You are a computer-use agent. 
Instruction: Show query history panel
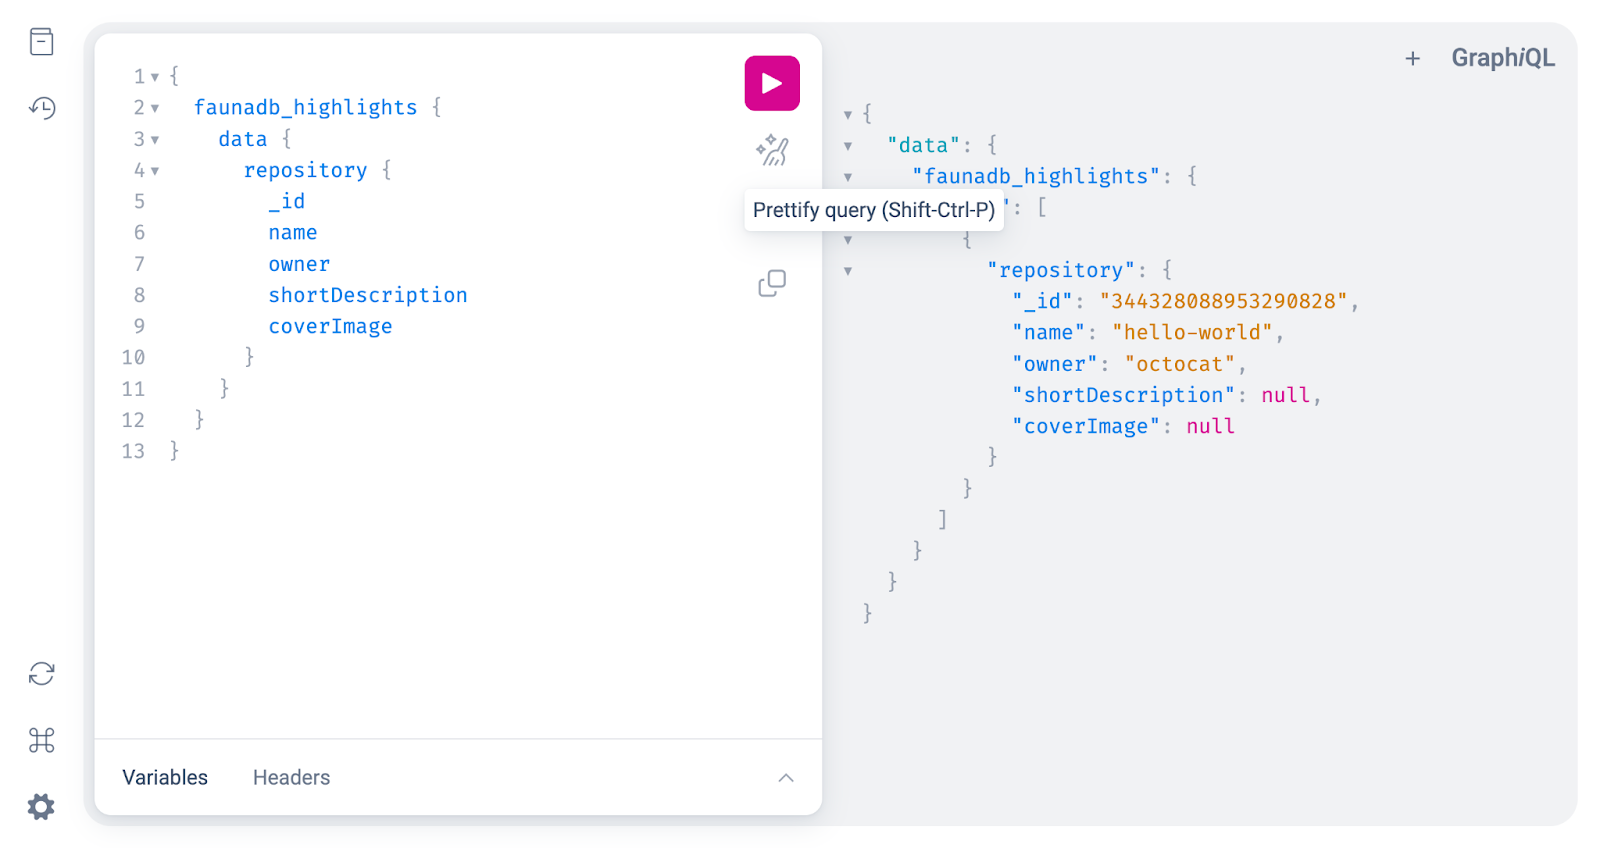click(x=42, y=108)
